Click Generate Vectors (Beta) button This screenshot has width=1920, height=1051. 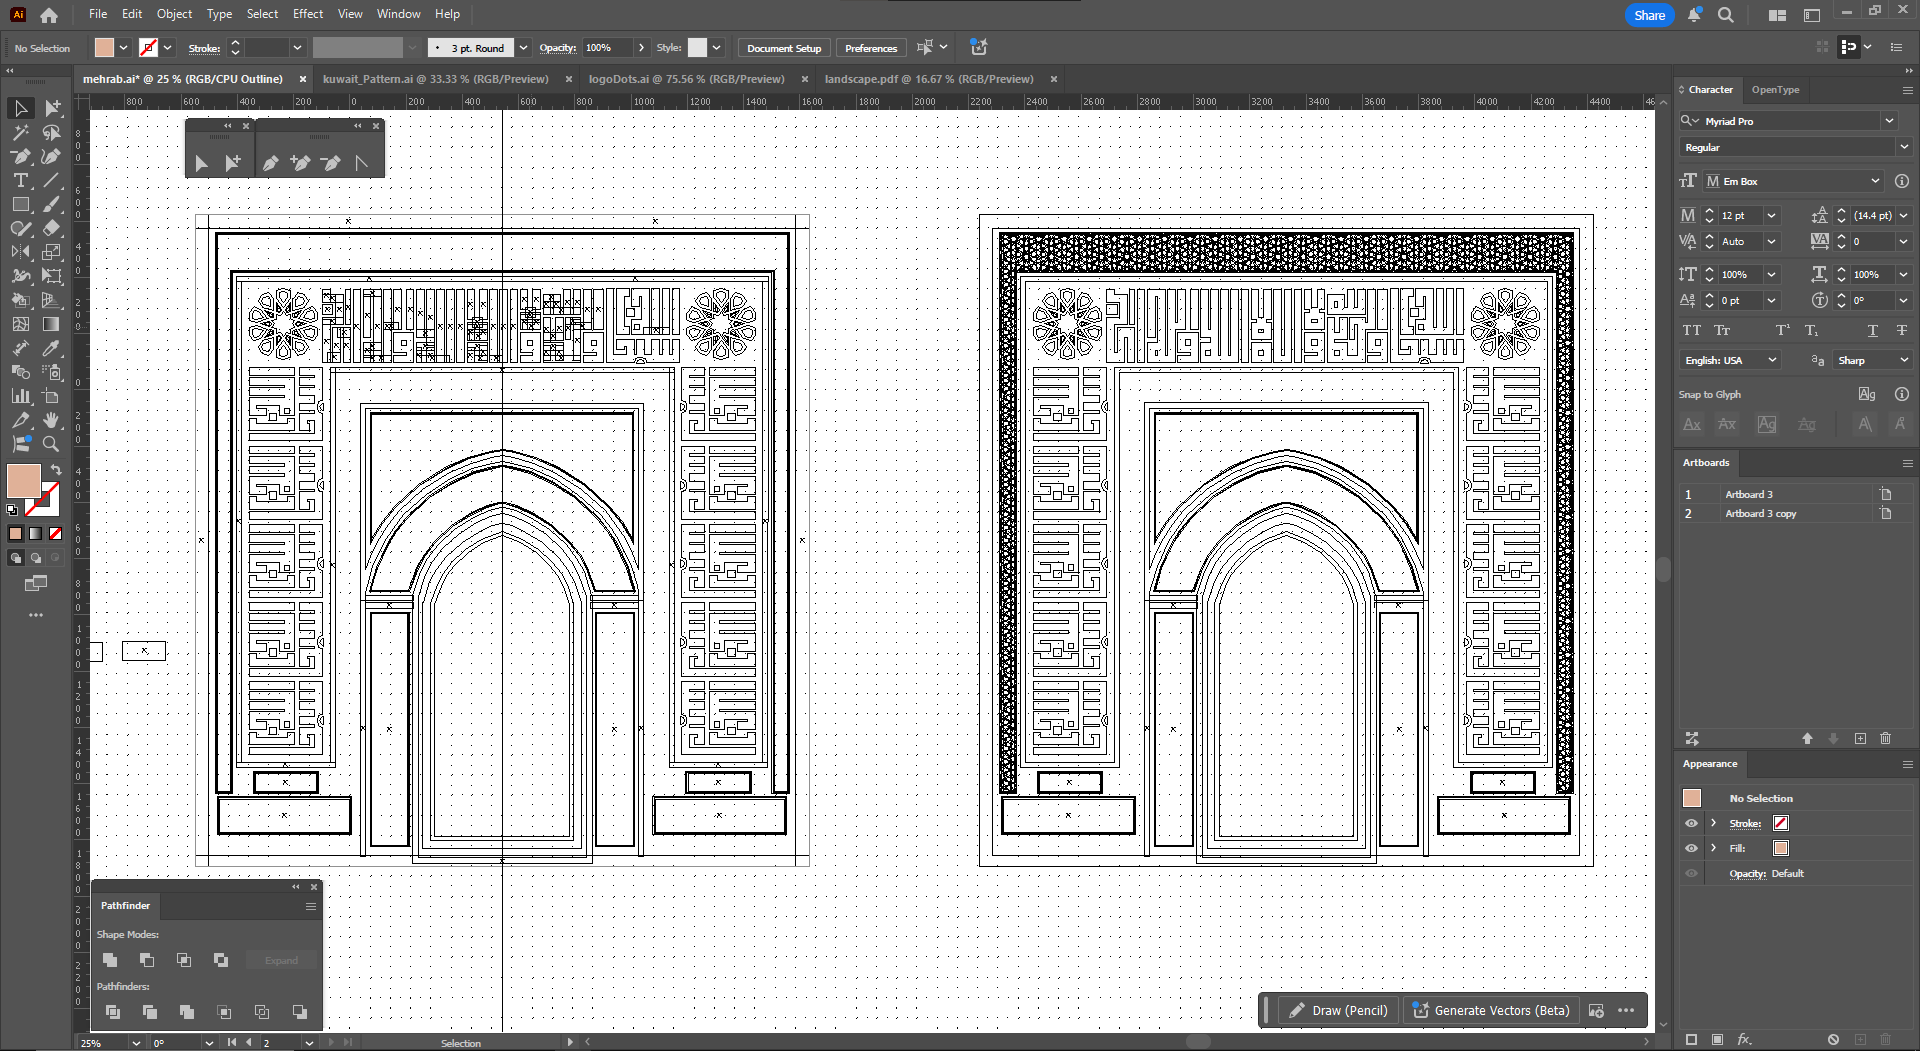point(1490,1011)
